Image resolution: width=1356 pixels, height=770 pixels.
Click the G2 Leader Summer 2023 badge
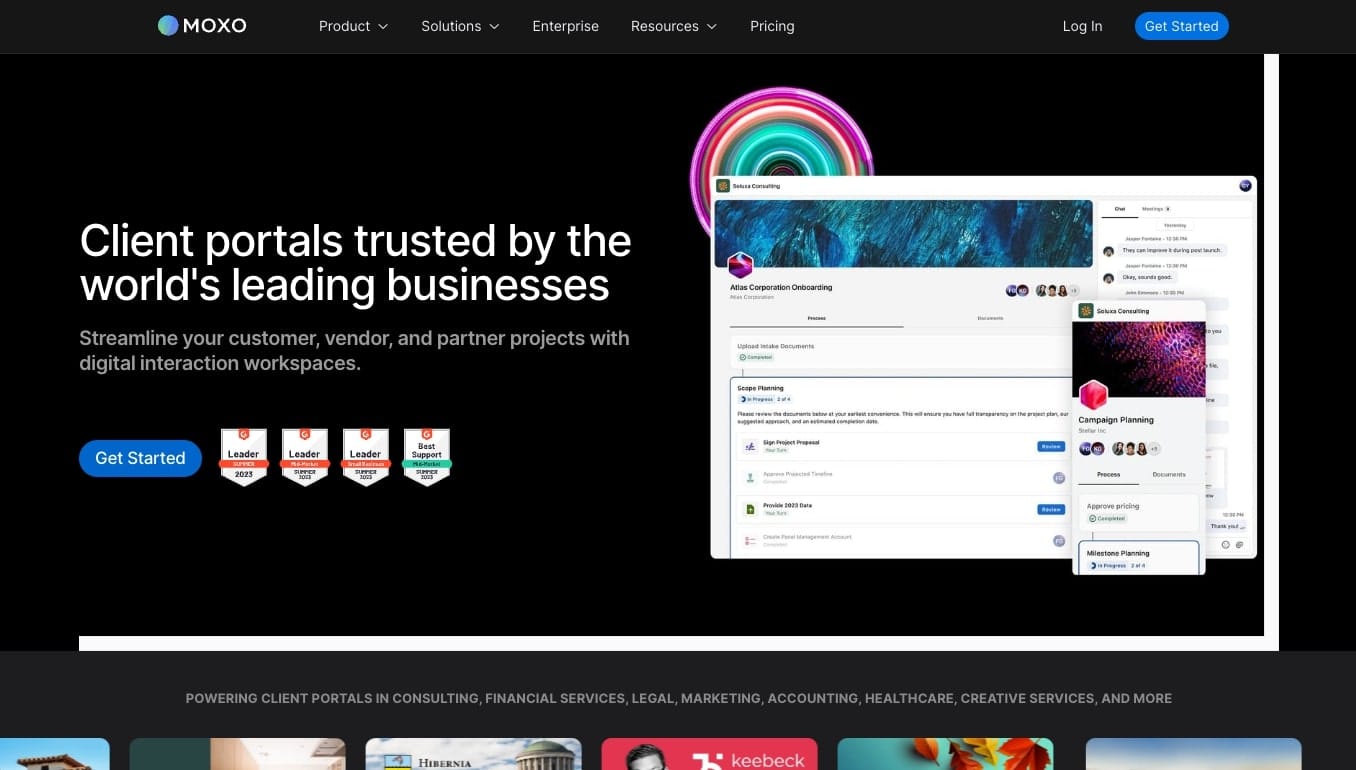244,457
